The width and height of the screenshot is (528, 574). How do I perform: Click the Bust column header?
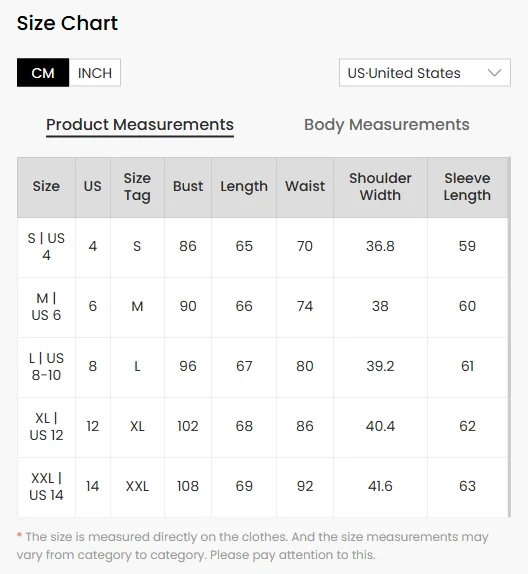coord(188,186)
